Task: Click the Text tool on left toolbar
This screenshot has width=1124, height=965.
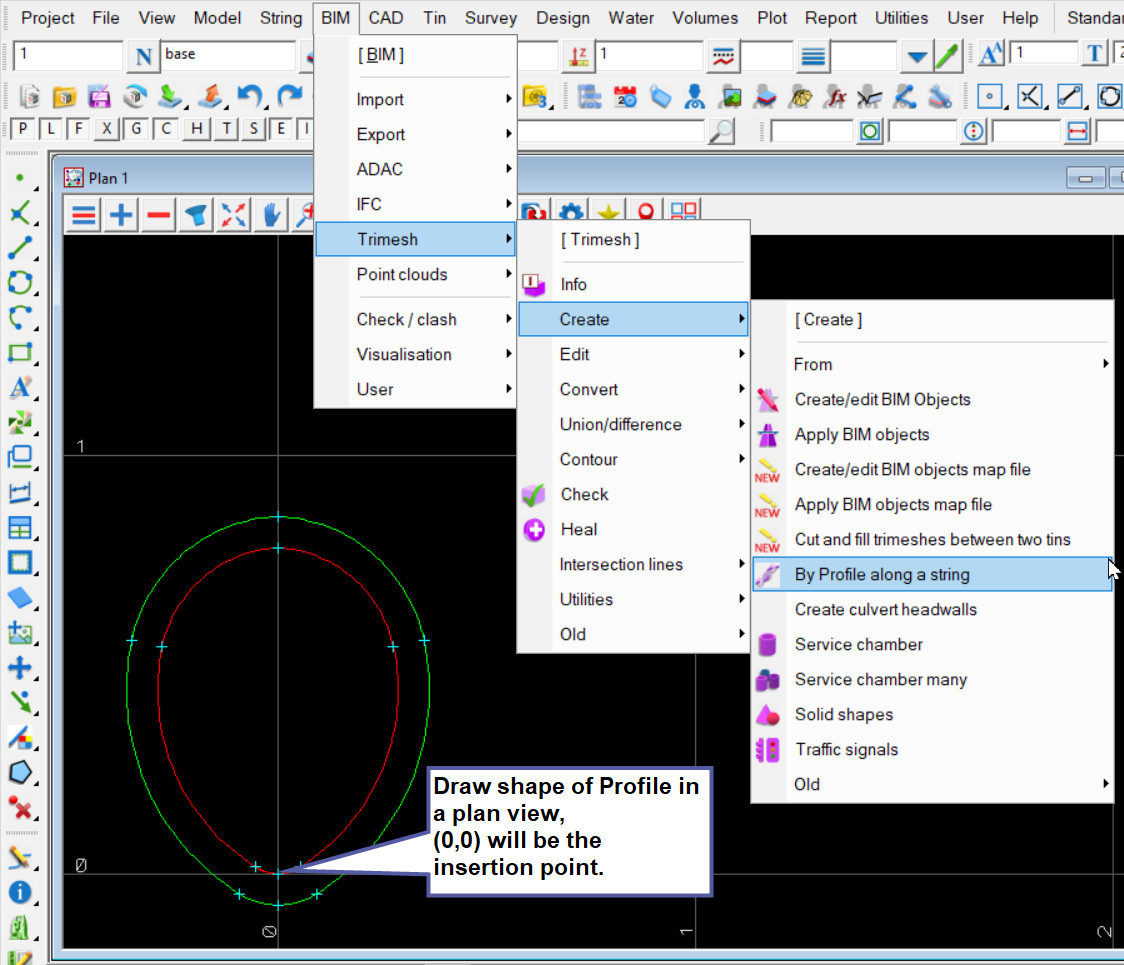Action: pyautogui.click(x=19, y=387)
